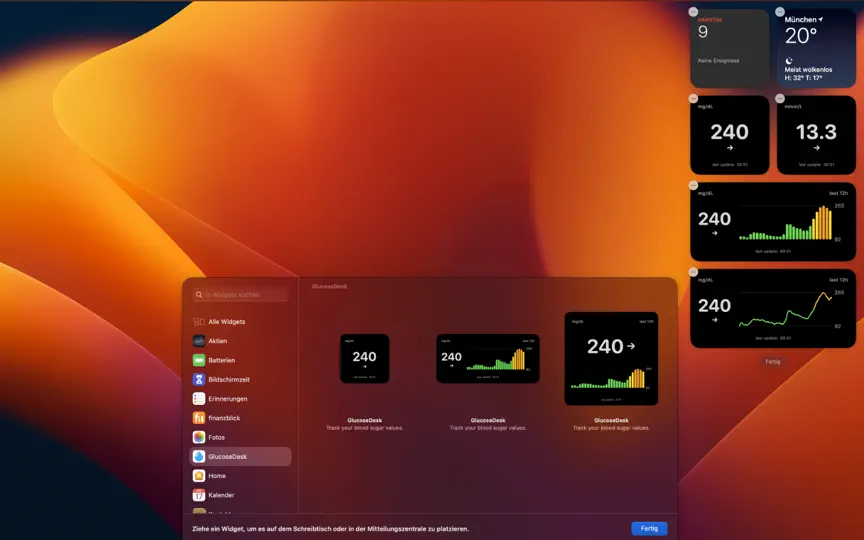Click the 'Ziehe ein Widget' instruction text
Viewport: 864px width, 540px height.
(331, 529)
